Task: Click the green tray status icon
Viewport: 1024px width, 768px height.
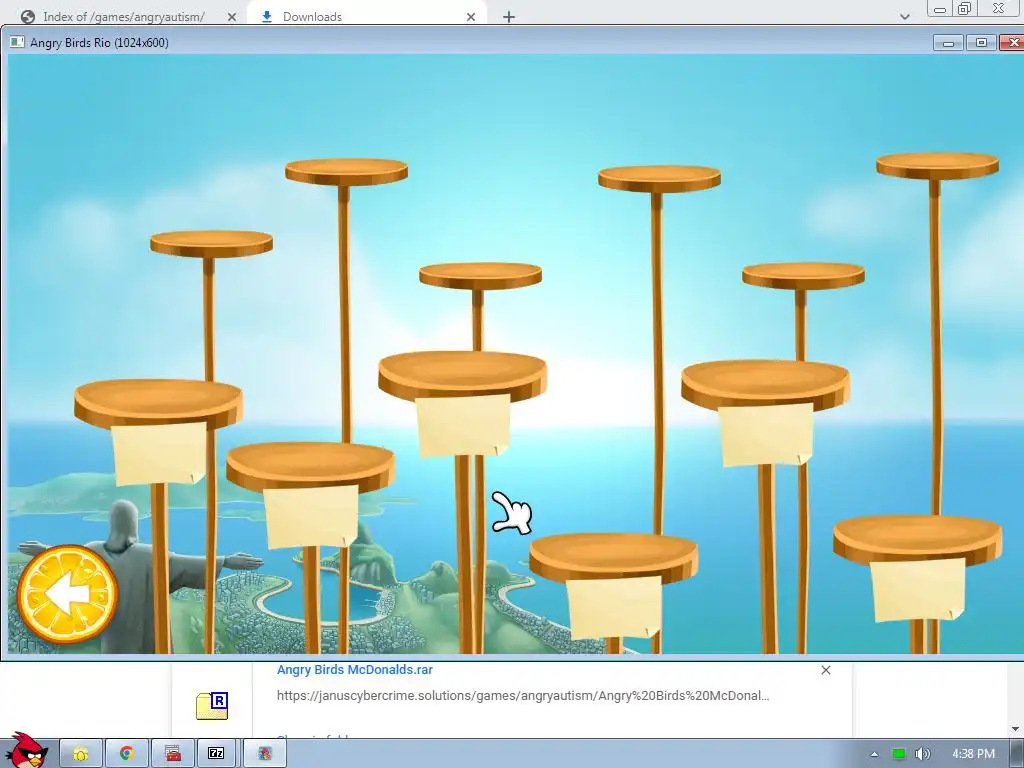Action: point(899,754)
